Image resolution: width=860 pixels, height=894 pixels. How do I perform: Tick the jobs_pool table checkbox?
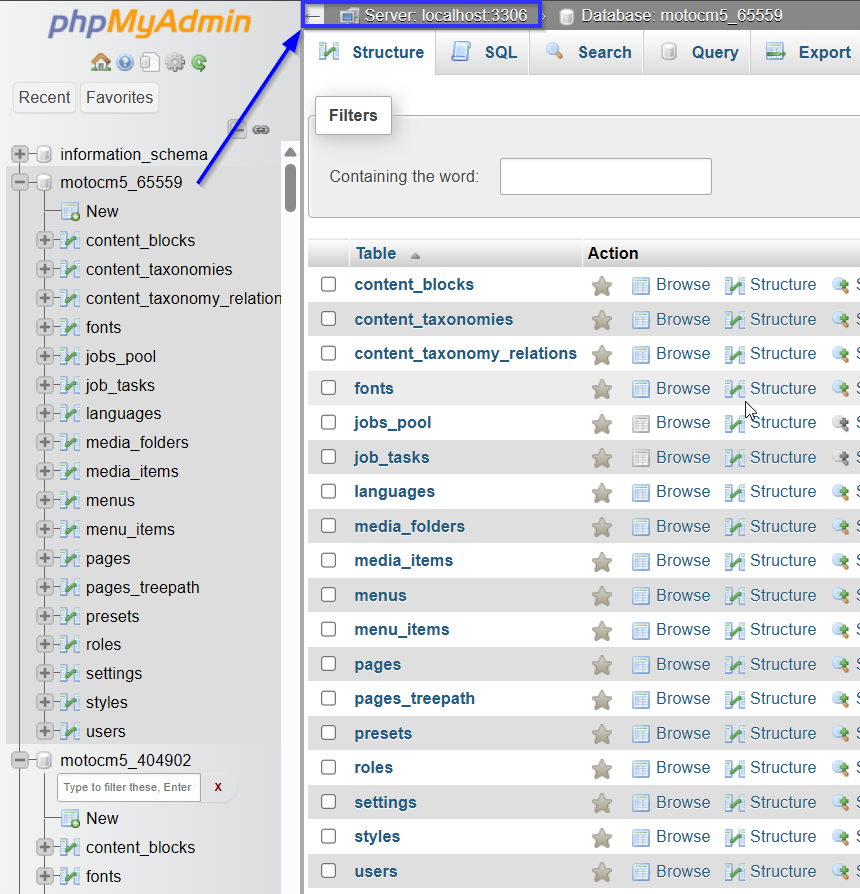point(328,422)
